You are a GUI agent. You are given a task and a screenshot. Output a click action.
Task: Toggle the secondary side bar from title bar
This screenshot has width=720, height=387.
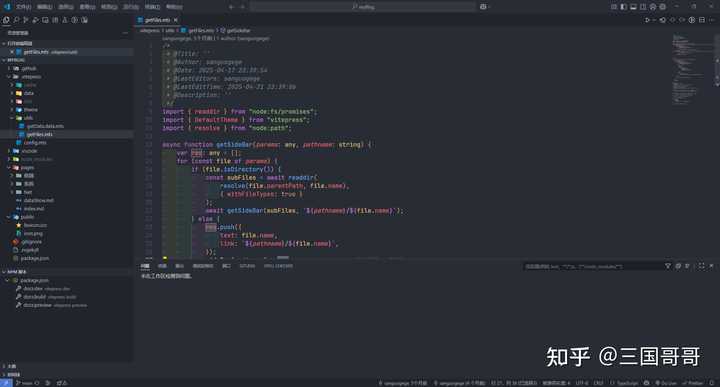pyautogui.click(x=643, y=6)
